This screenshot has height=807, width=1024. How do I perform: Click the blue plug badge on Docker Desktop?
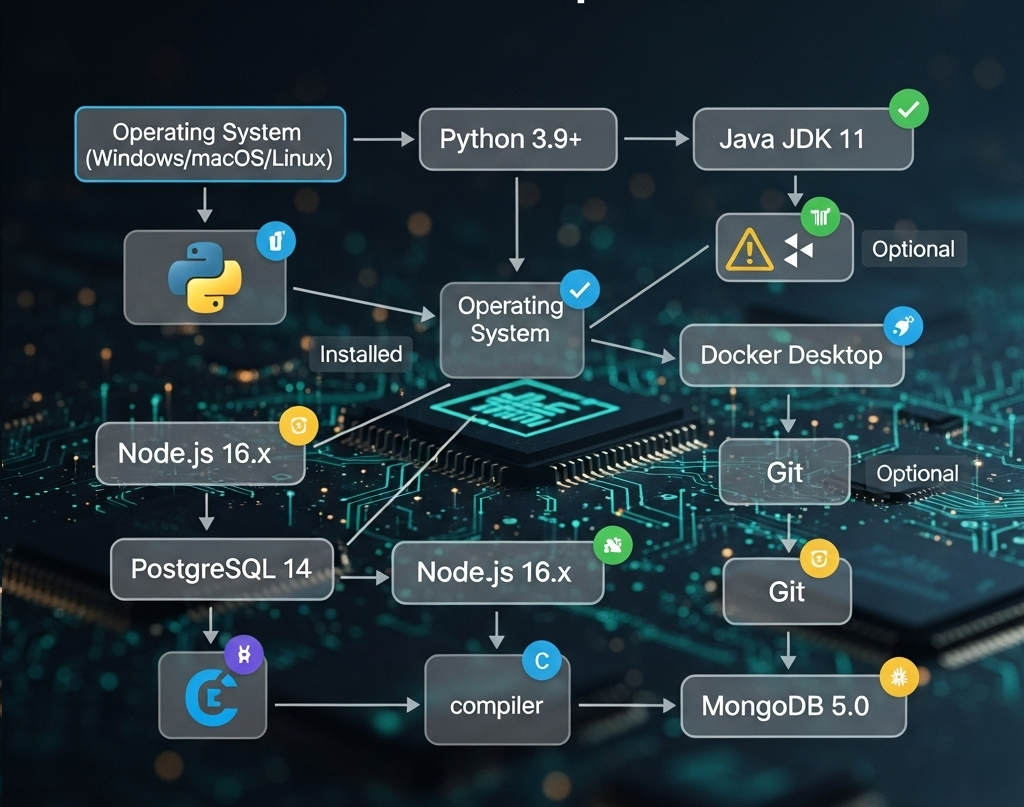tap(903, 327)
